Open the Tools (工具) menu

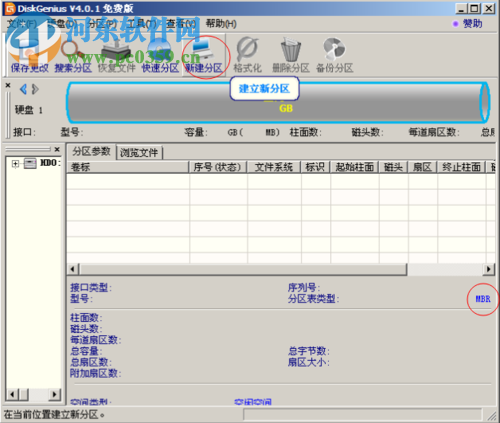point(142,24)
